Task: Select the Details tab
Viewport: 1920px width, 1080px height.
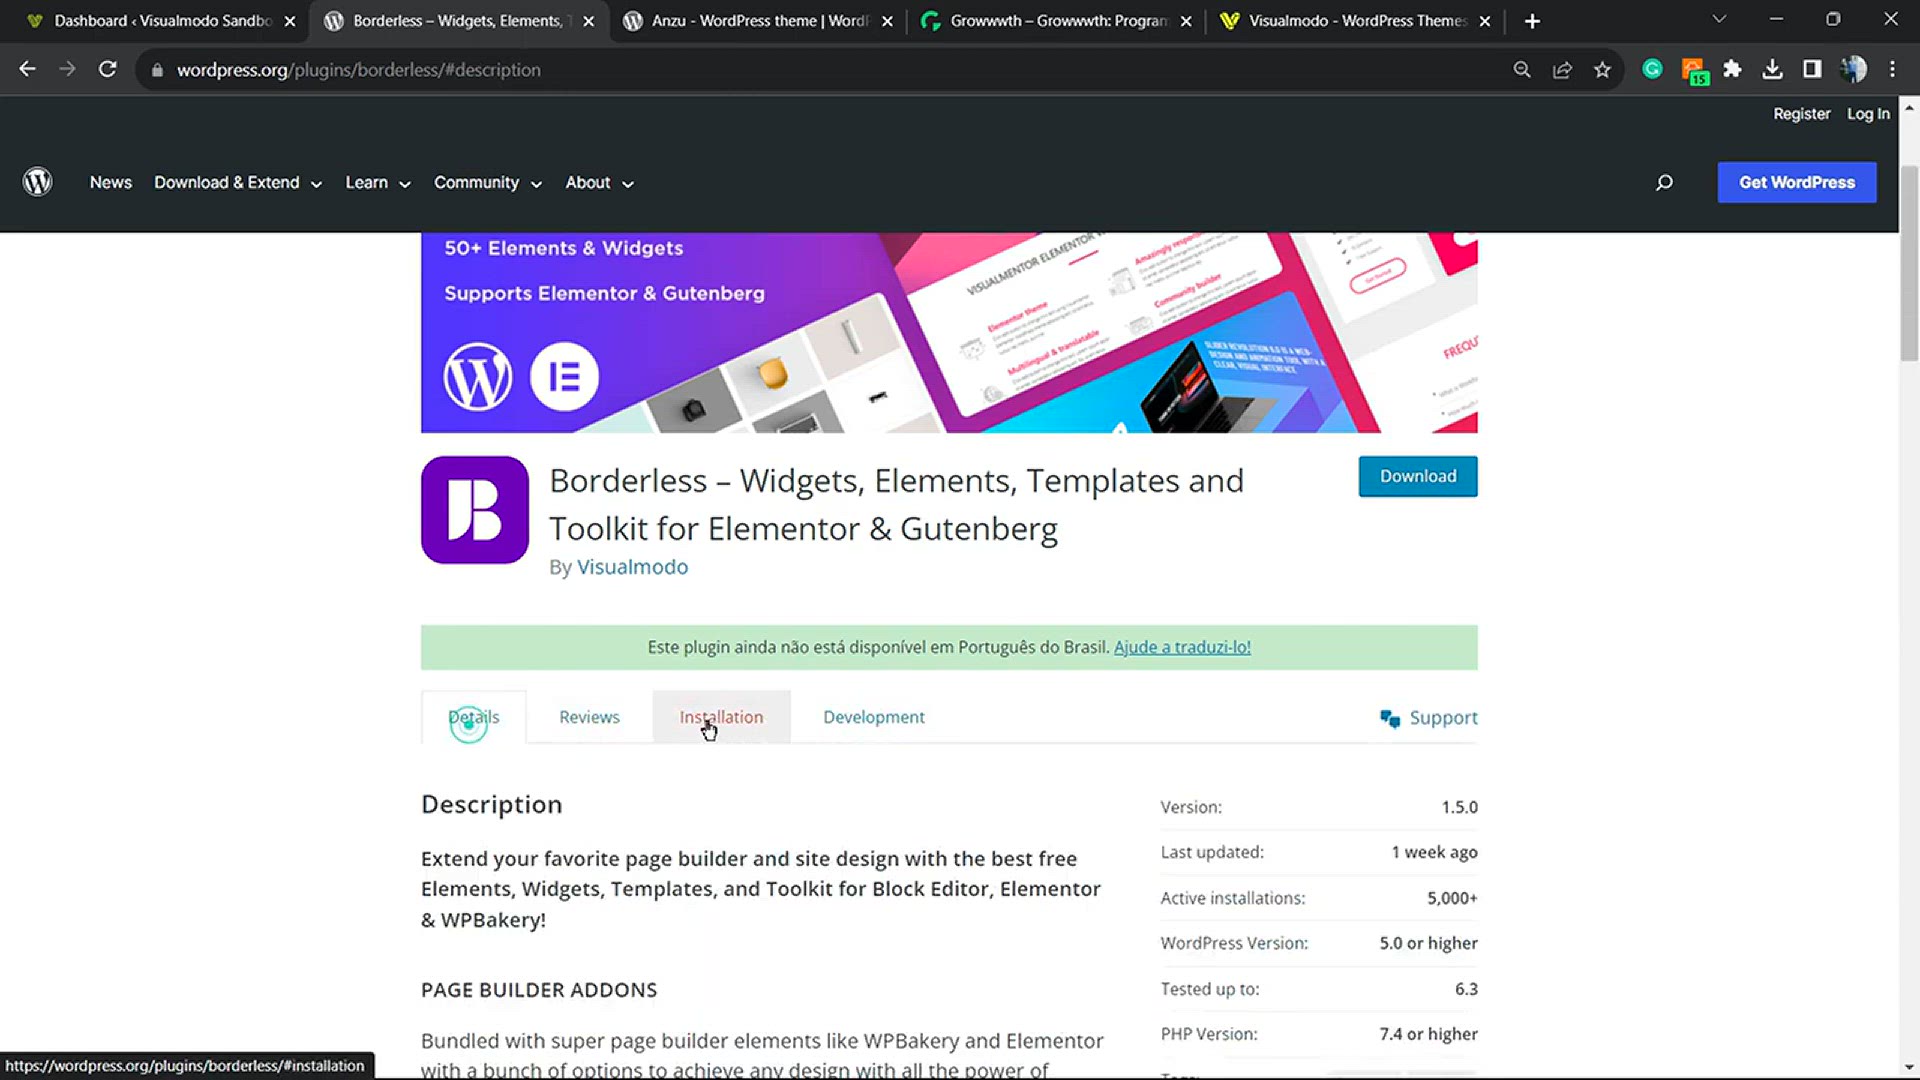Action: point(473,717)
